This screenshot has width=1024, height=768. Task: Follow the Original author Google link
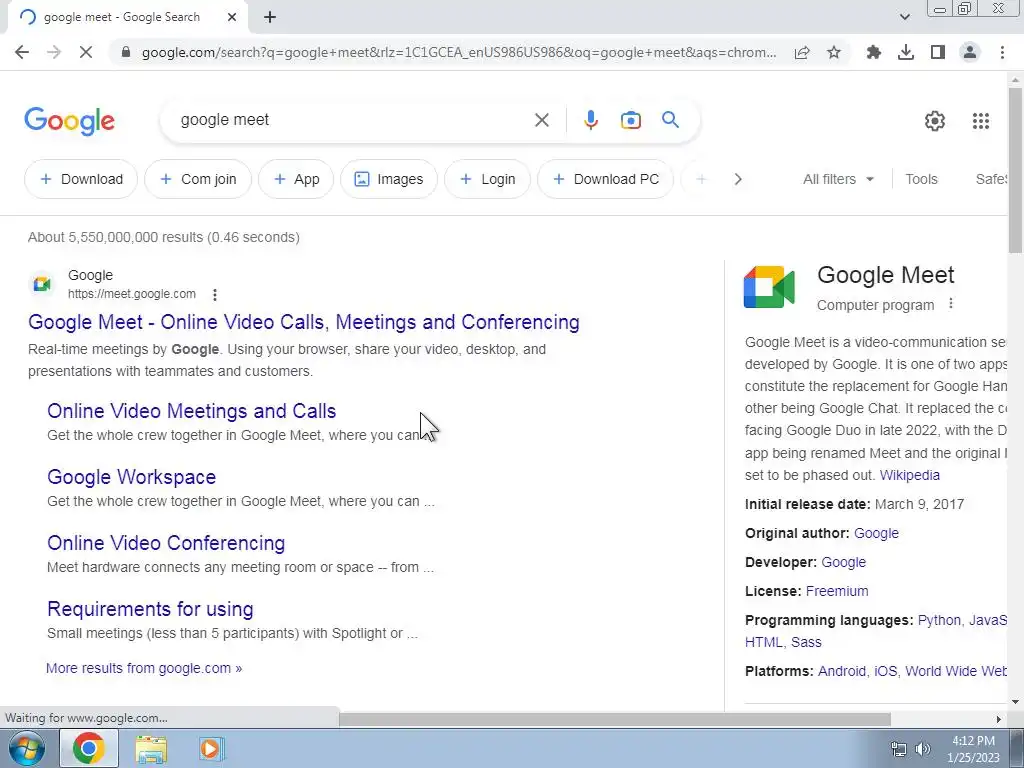(876, 533)
